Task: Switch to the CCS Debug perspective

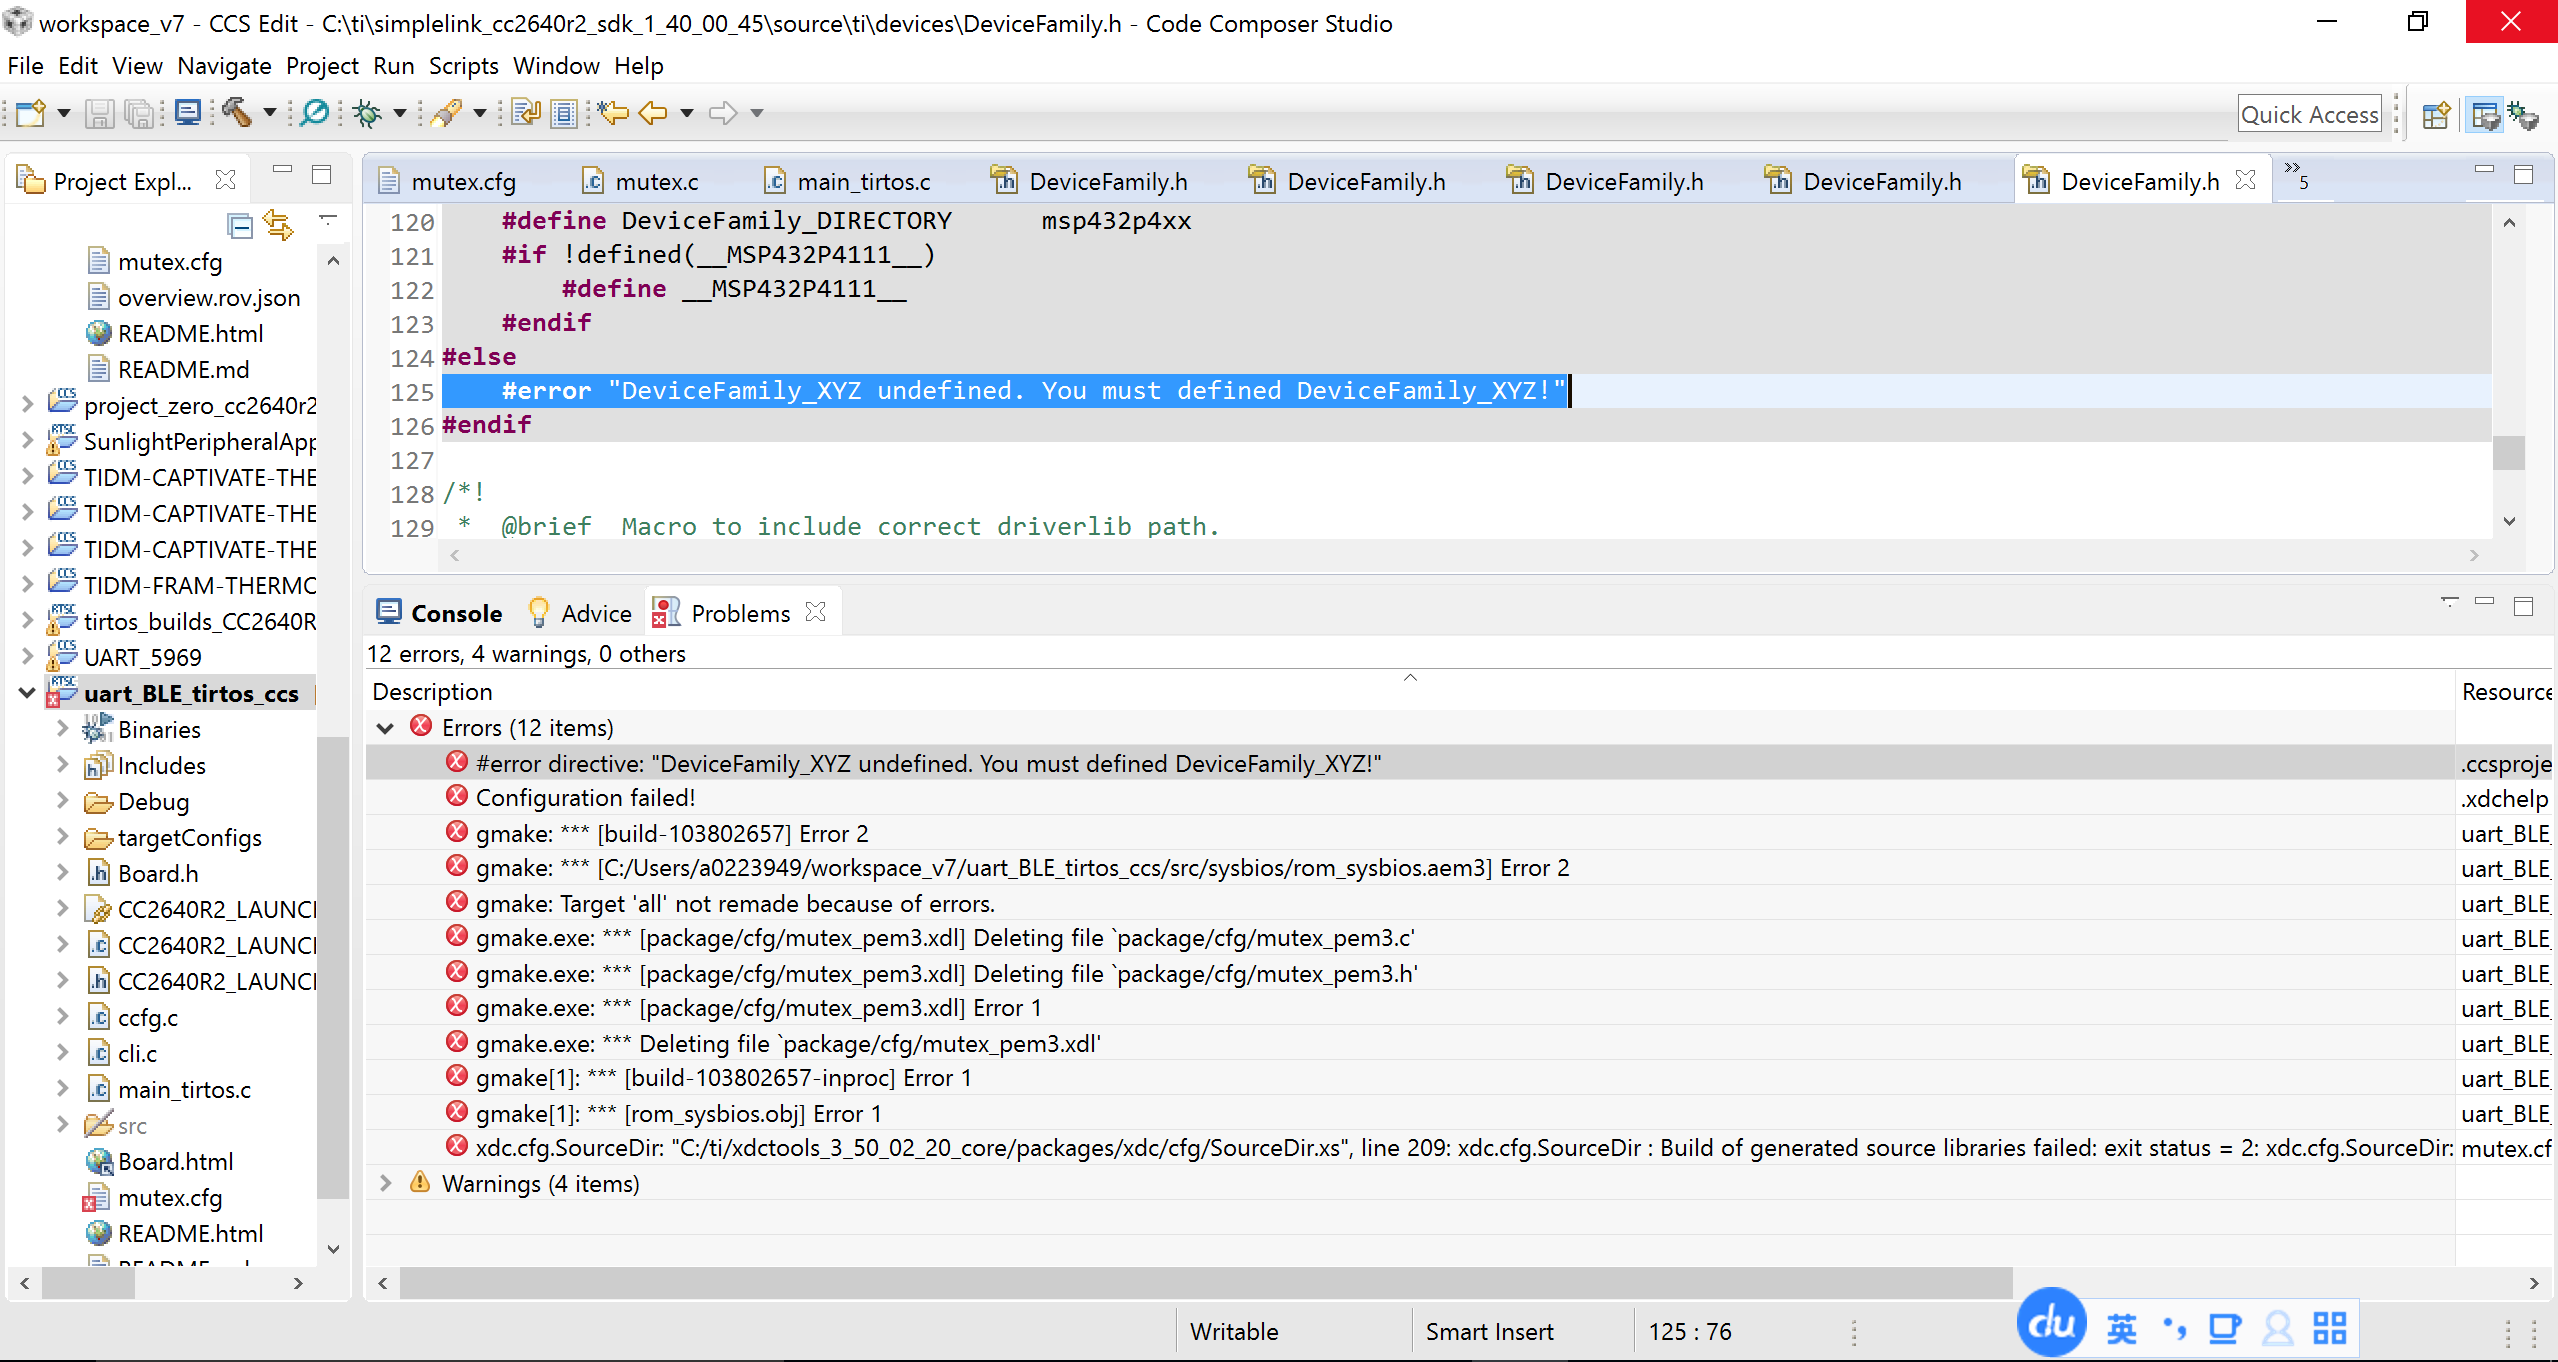Action: (2524, 115)
